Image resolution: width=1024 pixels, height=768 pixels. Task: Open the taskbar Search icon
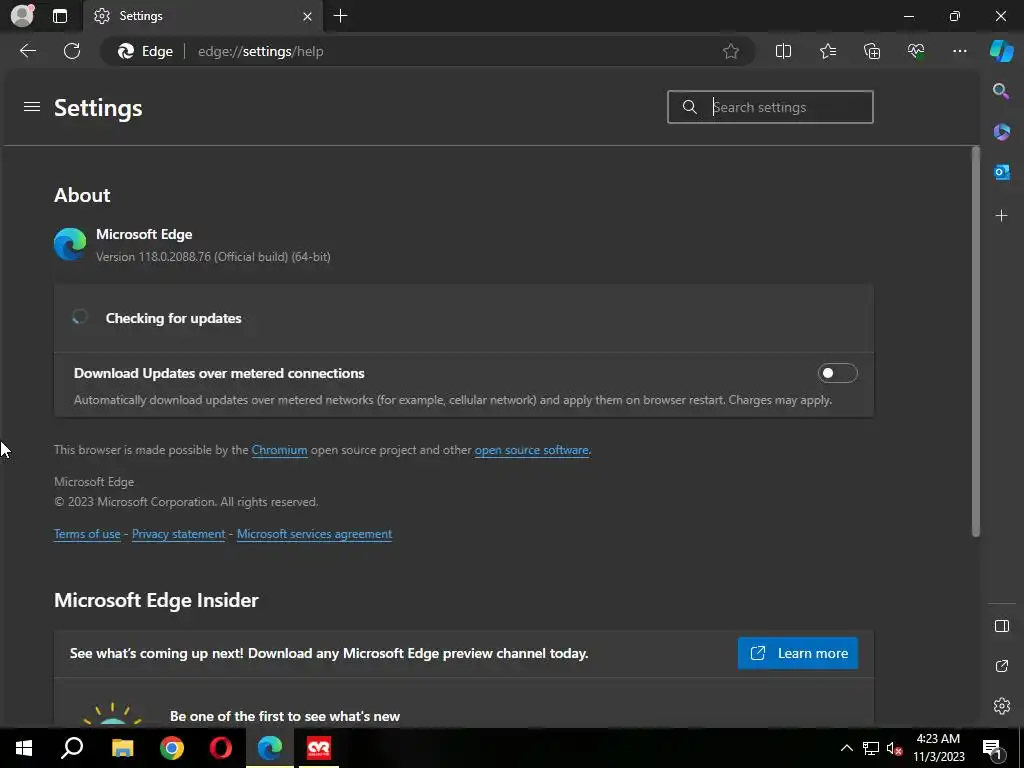click(72, 748)
